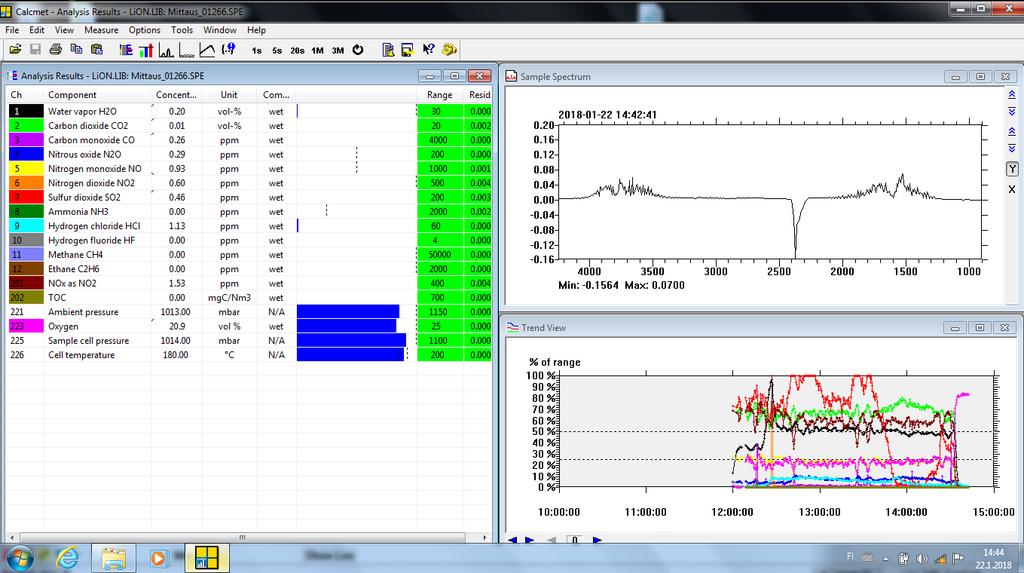Click the Component column header
The image size is (1024, 573).
[x=97, y=95]
